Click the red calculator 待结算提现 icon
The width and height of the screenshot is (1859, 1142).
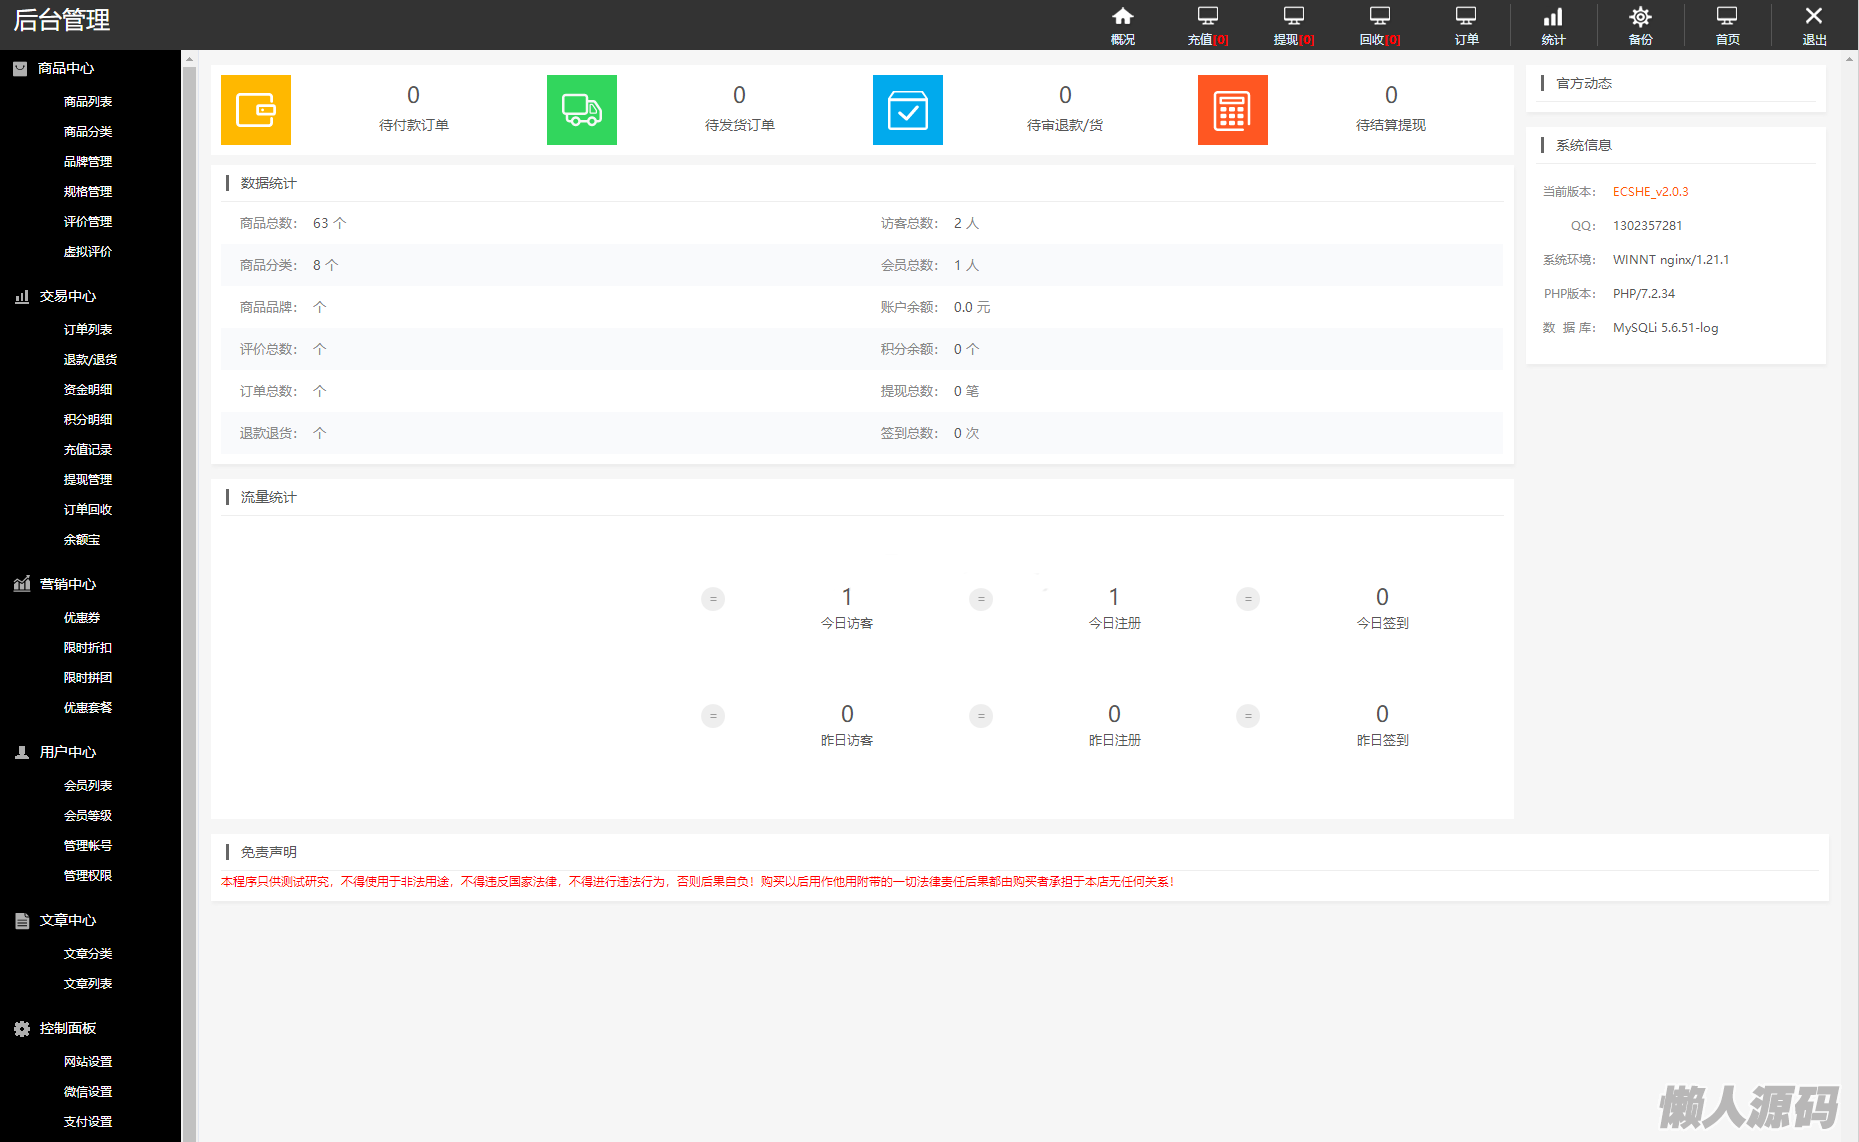point(1233,110)
